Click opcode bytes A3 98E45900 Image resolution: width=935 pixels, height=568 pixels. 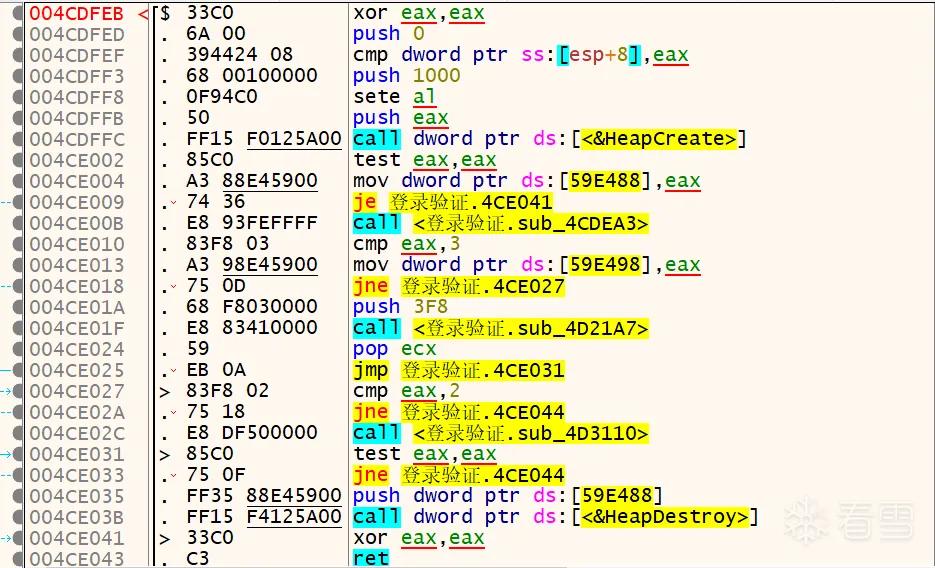click(x=252, y=264)
